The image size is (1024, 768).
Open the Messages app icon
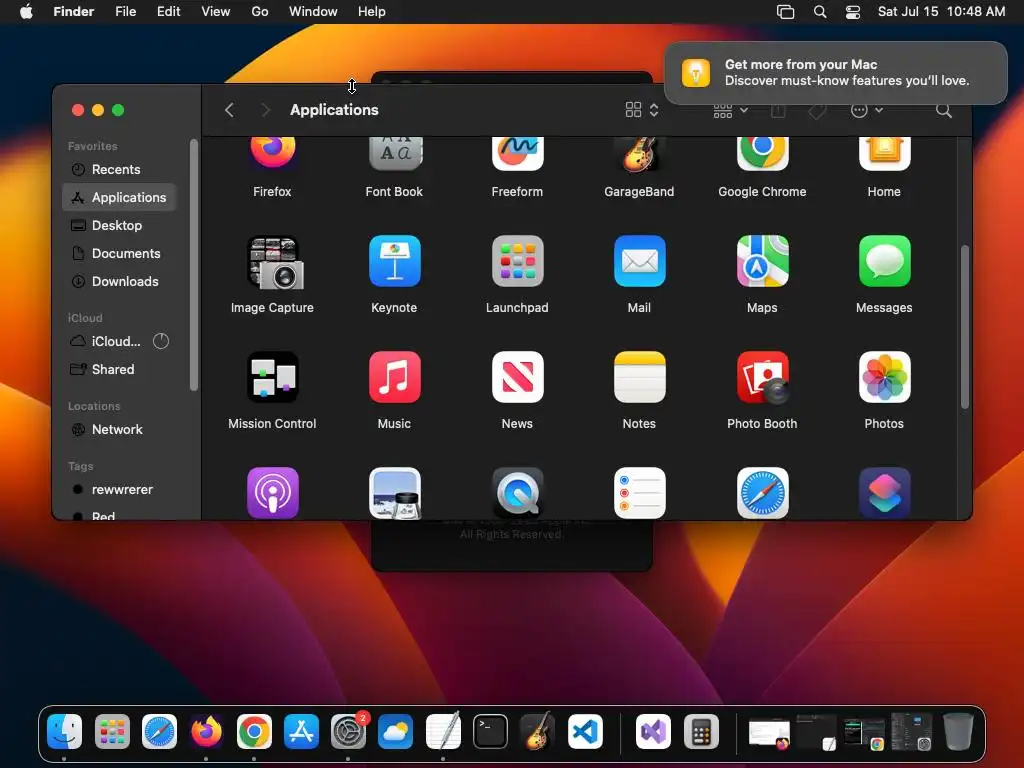[x=884, y=261]
